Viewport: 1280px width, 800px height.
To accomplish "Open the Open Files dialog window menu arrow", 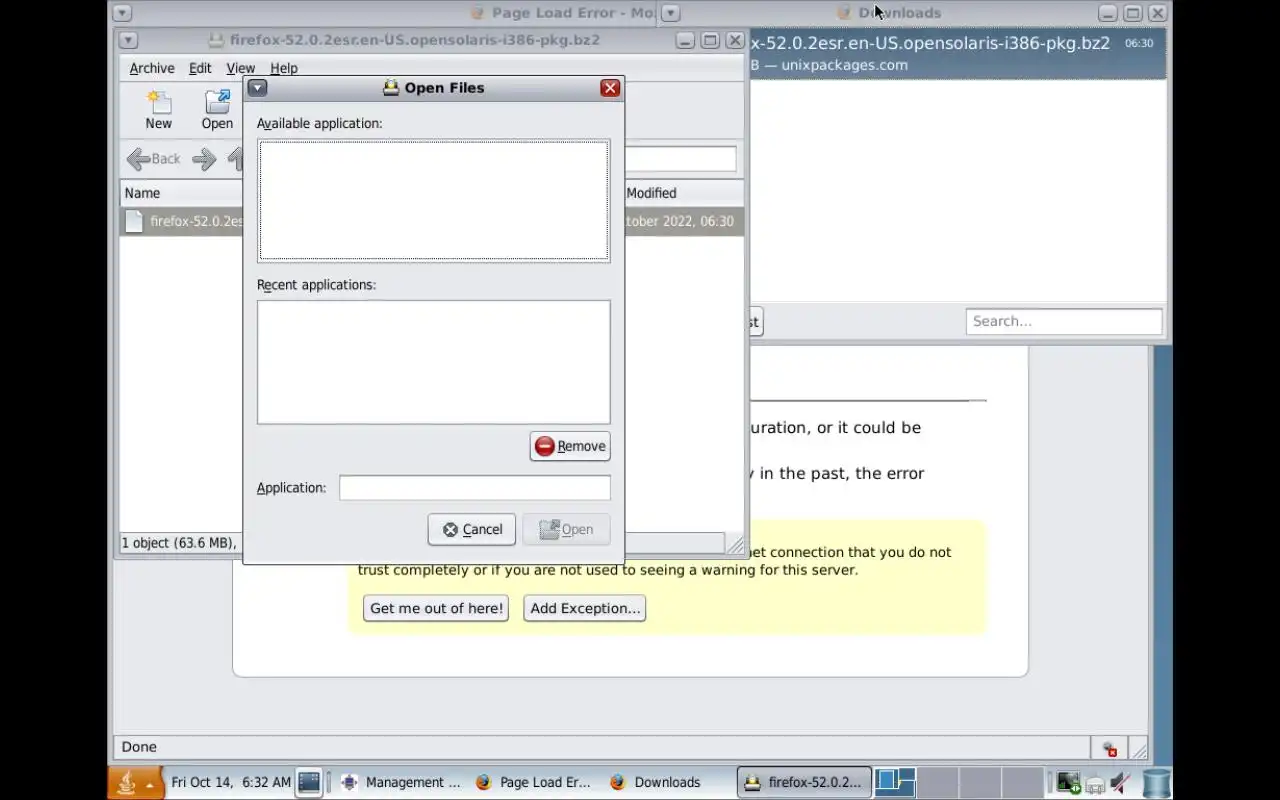I will click(257, 88).
